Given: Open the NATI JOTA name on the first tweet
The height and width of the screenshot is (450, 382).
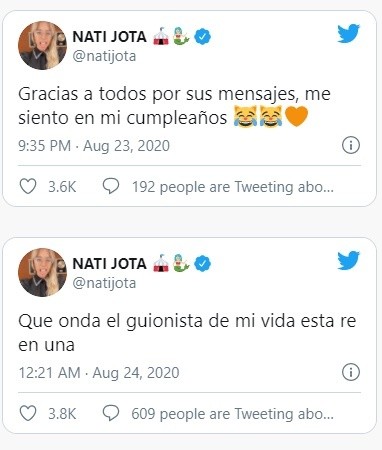Looking at the screenshot, I should (110, 37).
